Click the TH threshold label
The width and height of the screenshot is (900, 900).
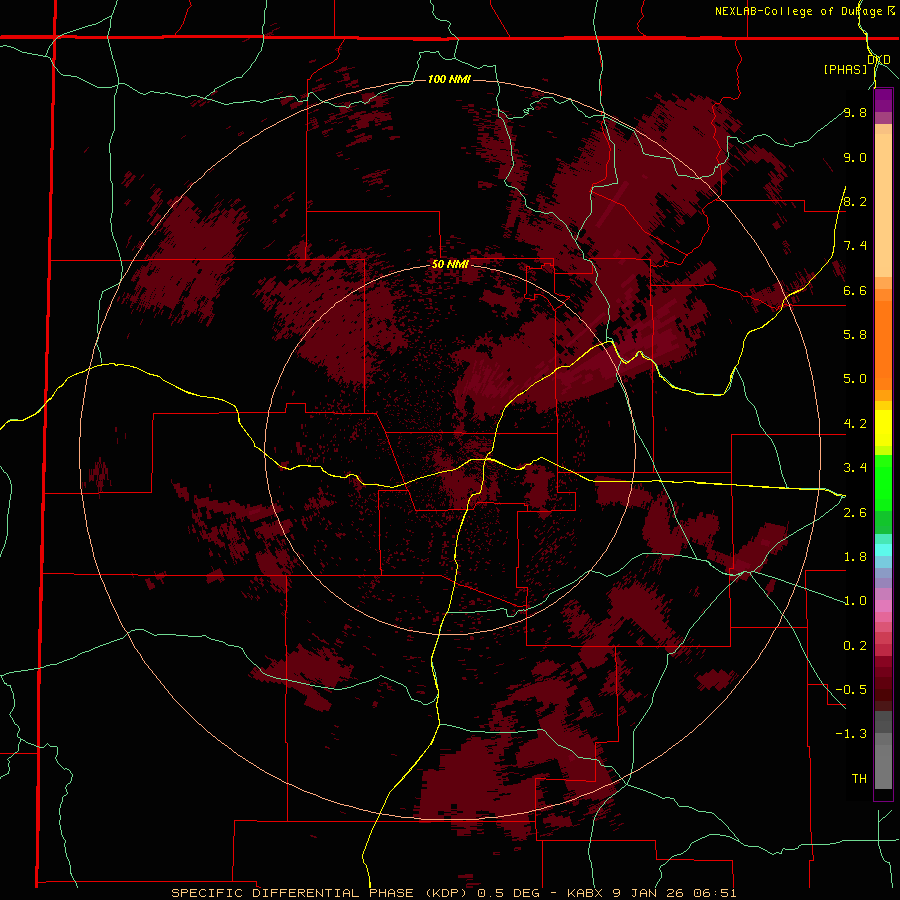pyautogui.click(x=859, y=779)
